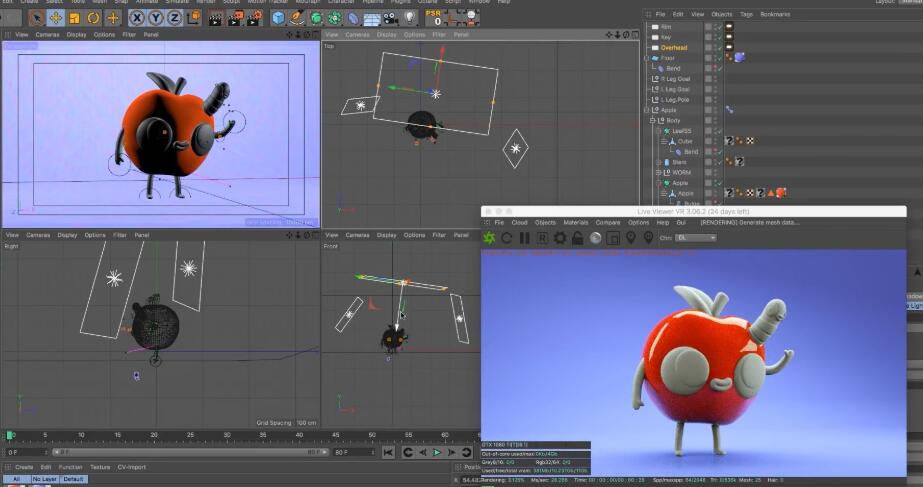Go to start of animation

(388, 452)
